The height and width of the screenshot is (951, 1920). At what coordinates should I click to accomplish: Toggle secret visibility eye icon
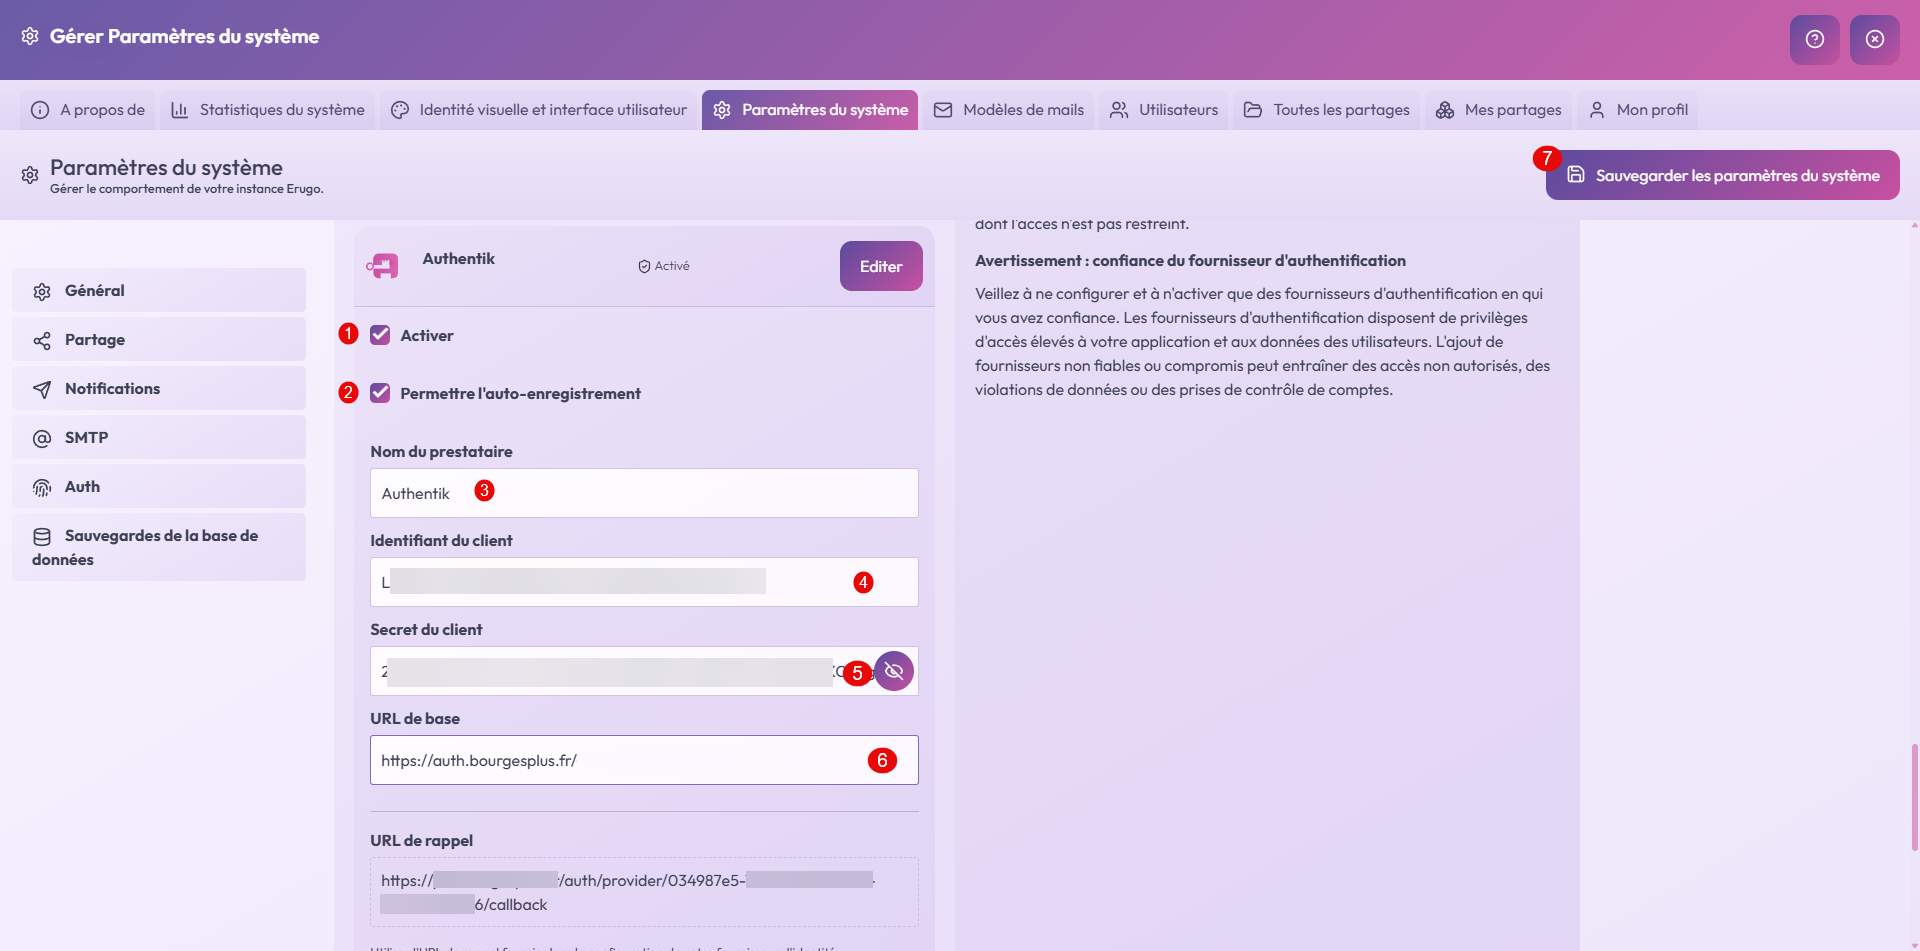pos(894,671)
